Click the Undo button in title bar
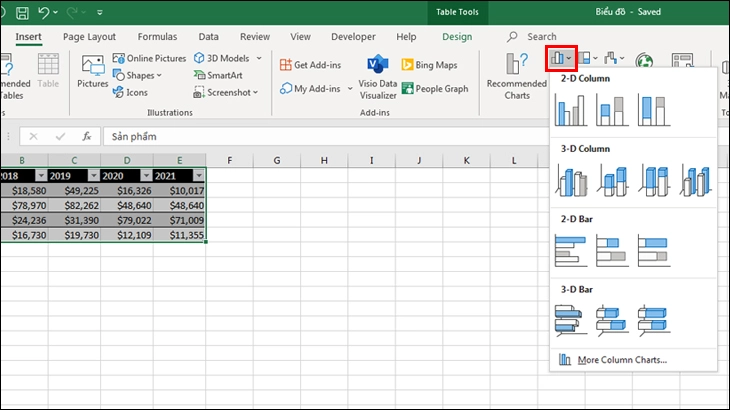Image resolution: width=730 pixels, height=410 pixels. (x=43, y=12)
